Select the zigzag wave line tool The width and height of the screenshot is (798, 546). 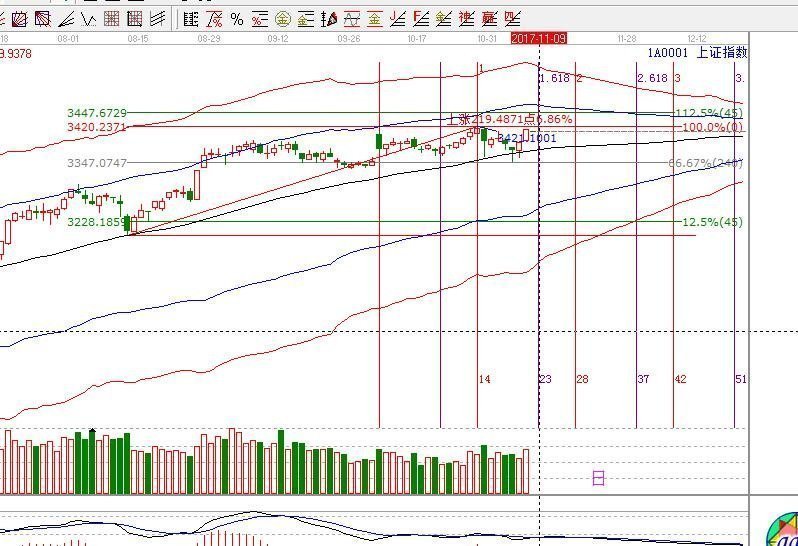click(x=89, y=20)
